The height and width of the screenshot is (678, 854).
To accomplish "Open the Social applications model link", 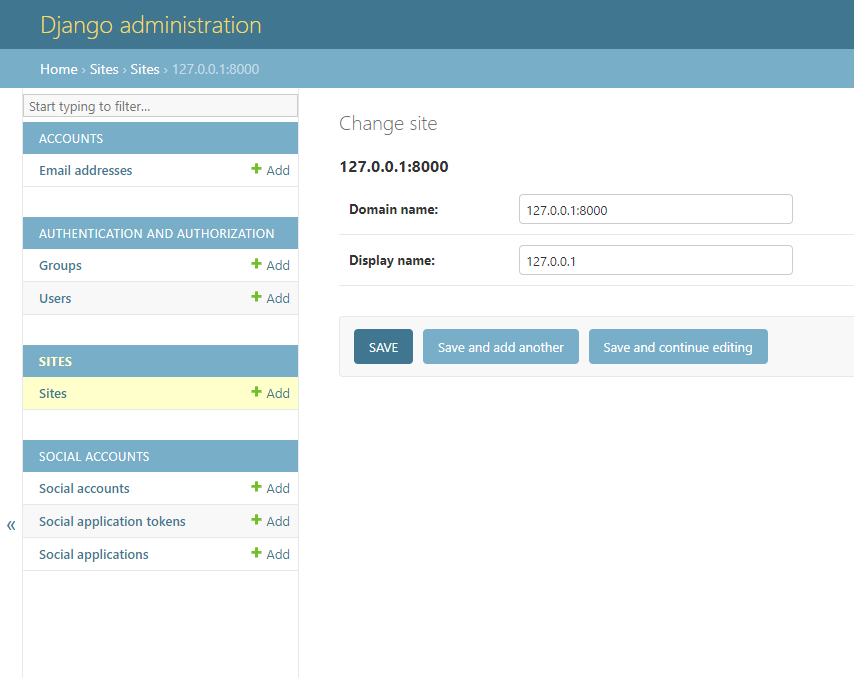I will [93, 555].
